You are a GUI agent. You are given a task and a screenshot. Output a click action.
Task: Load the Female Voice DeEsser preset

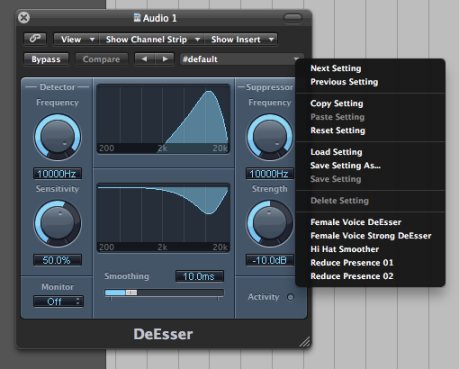click(356, 222)
